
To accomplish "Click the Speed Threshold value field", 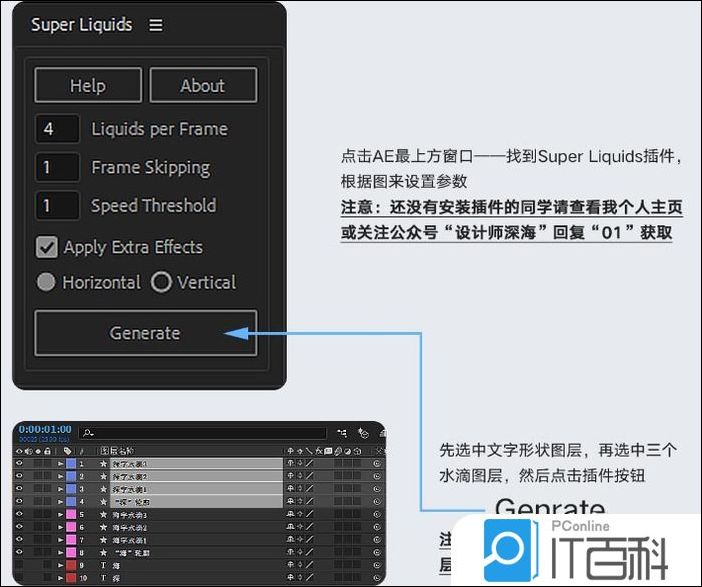I will pyautogui.click(x=58, y=206).
